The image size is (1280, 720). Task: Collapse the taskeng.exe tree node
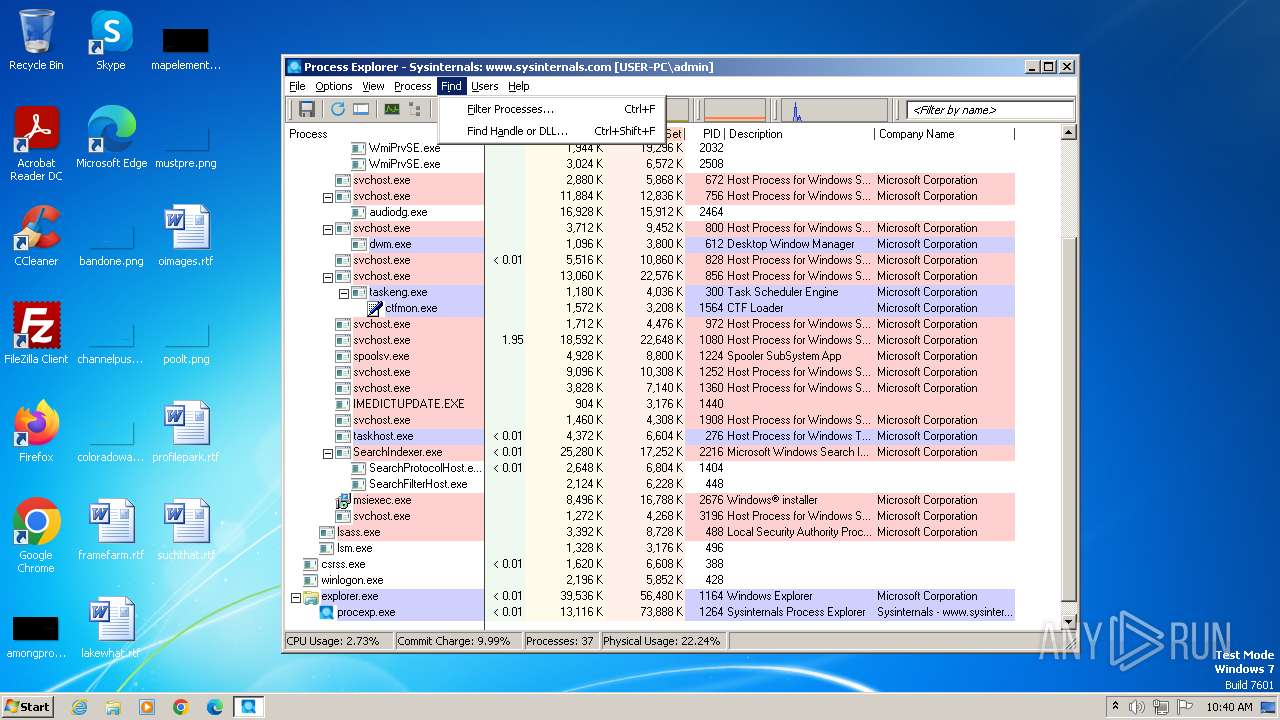343,293
